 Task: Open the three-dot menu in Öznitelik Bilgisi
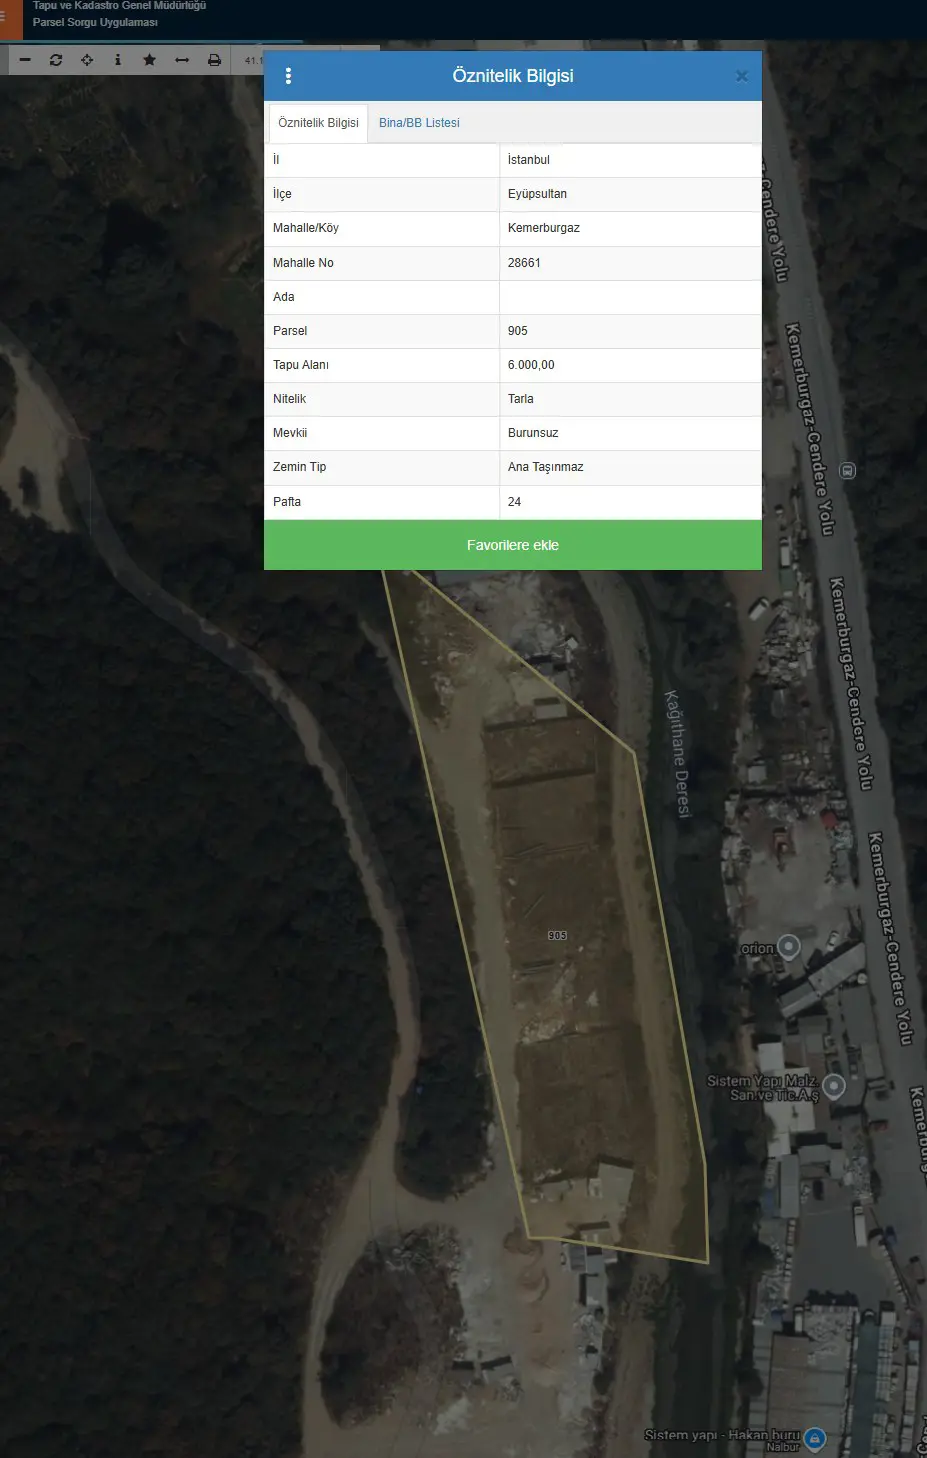coord(288,76)
